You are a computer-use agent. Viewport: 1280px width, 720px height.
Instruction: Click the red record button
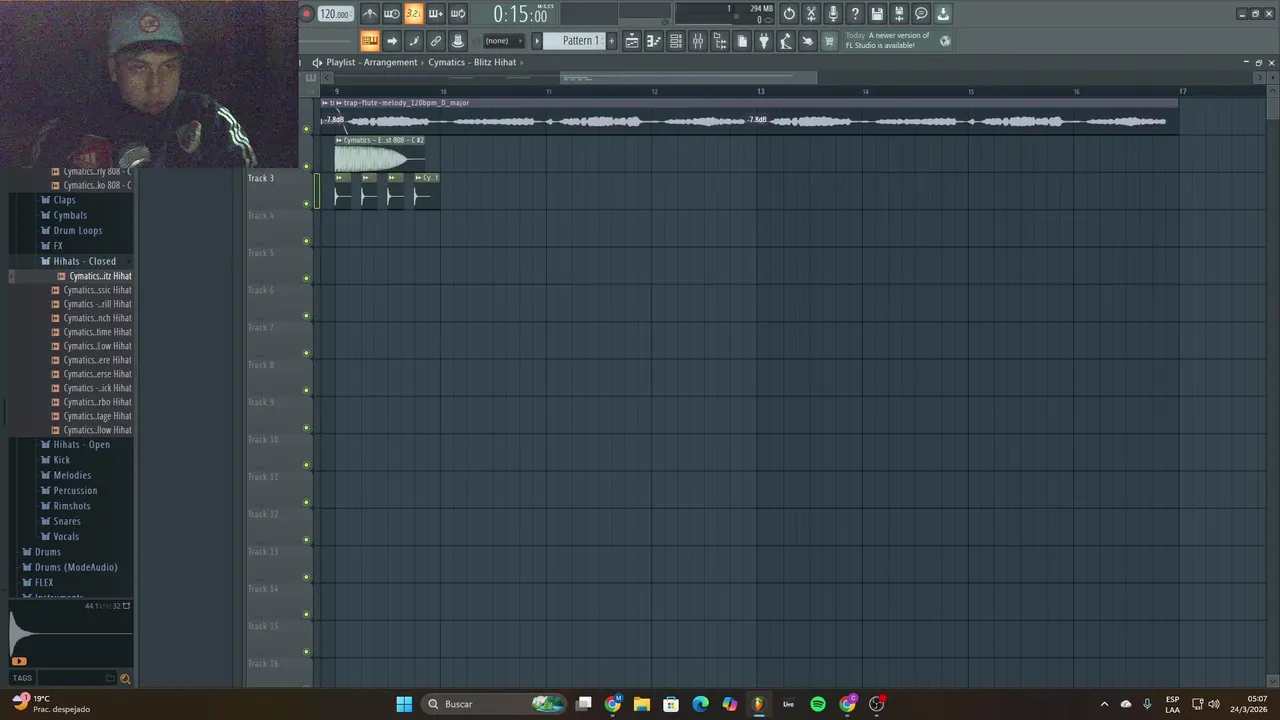306,14
